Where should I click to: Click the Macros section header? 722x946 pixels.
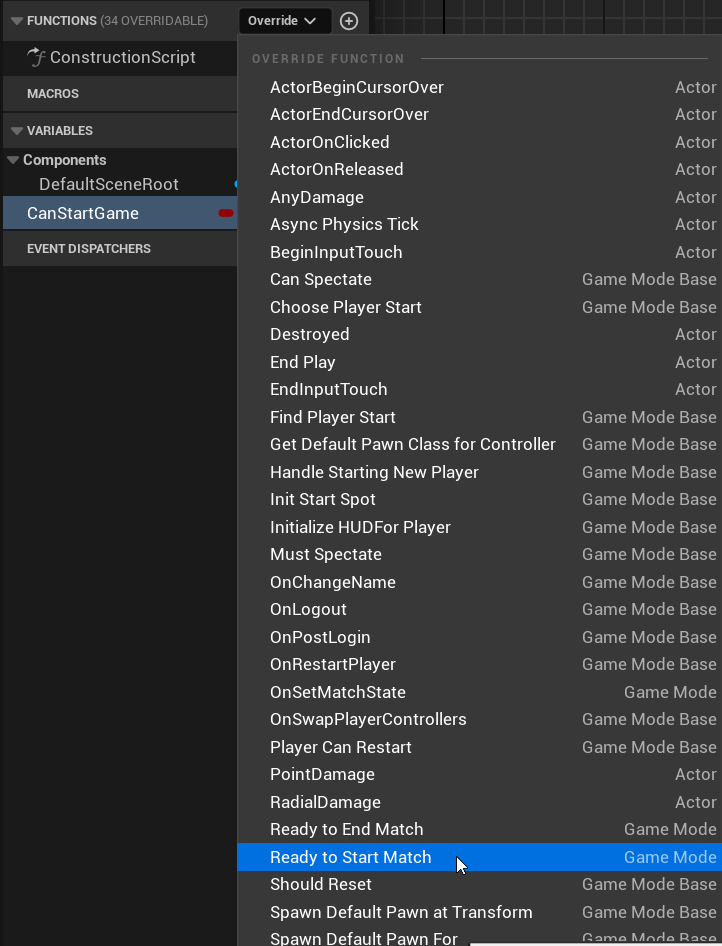point(53,94)
